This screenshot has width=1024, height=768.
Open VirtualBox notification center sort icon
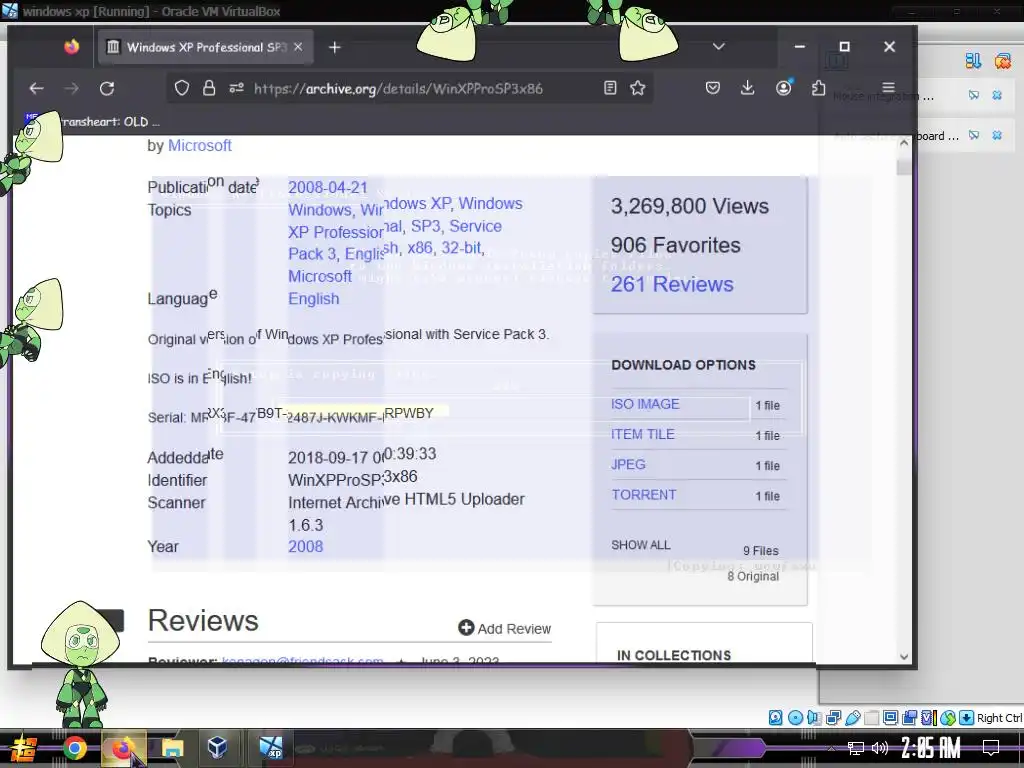point(973,61)
